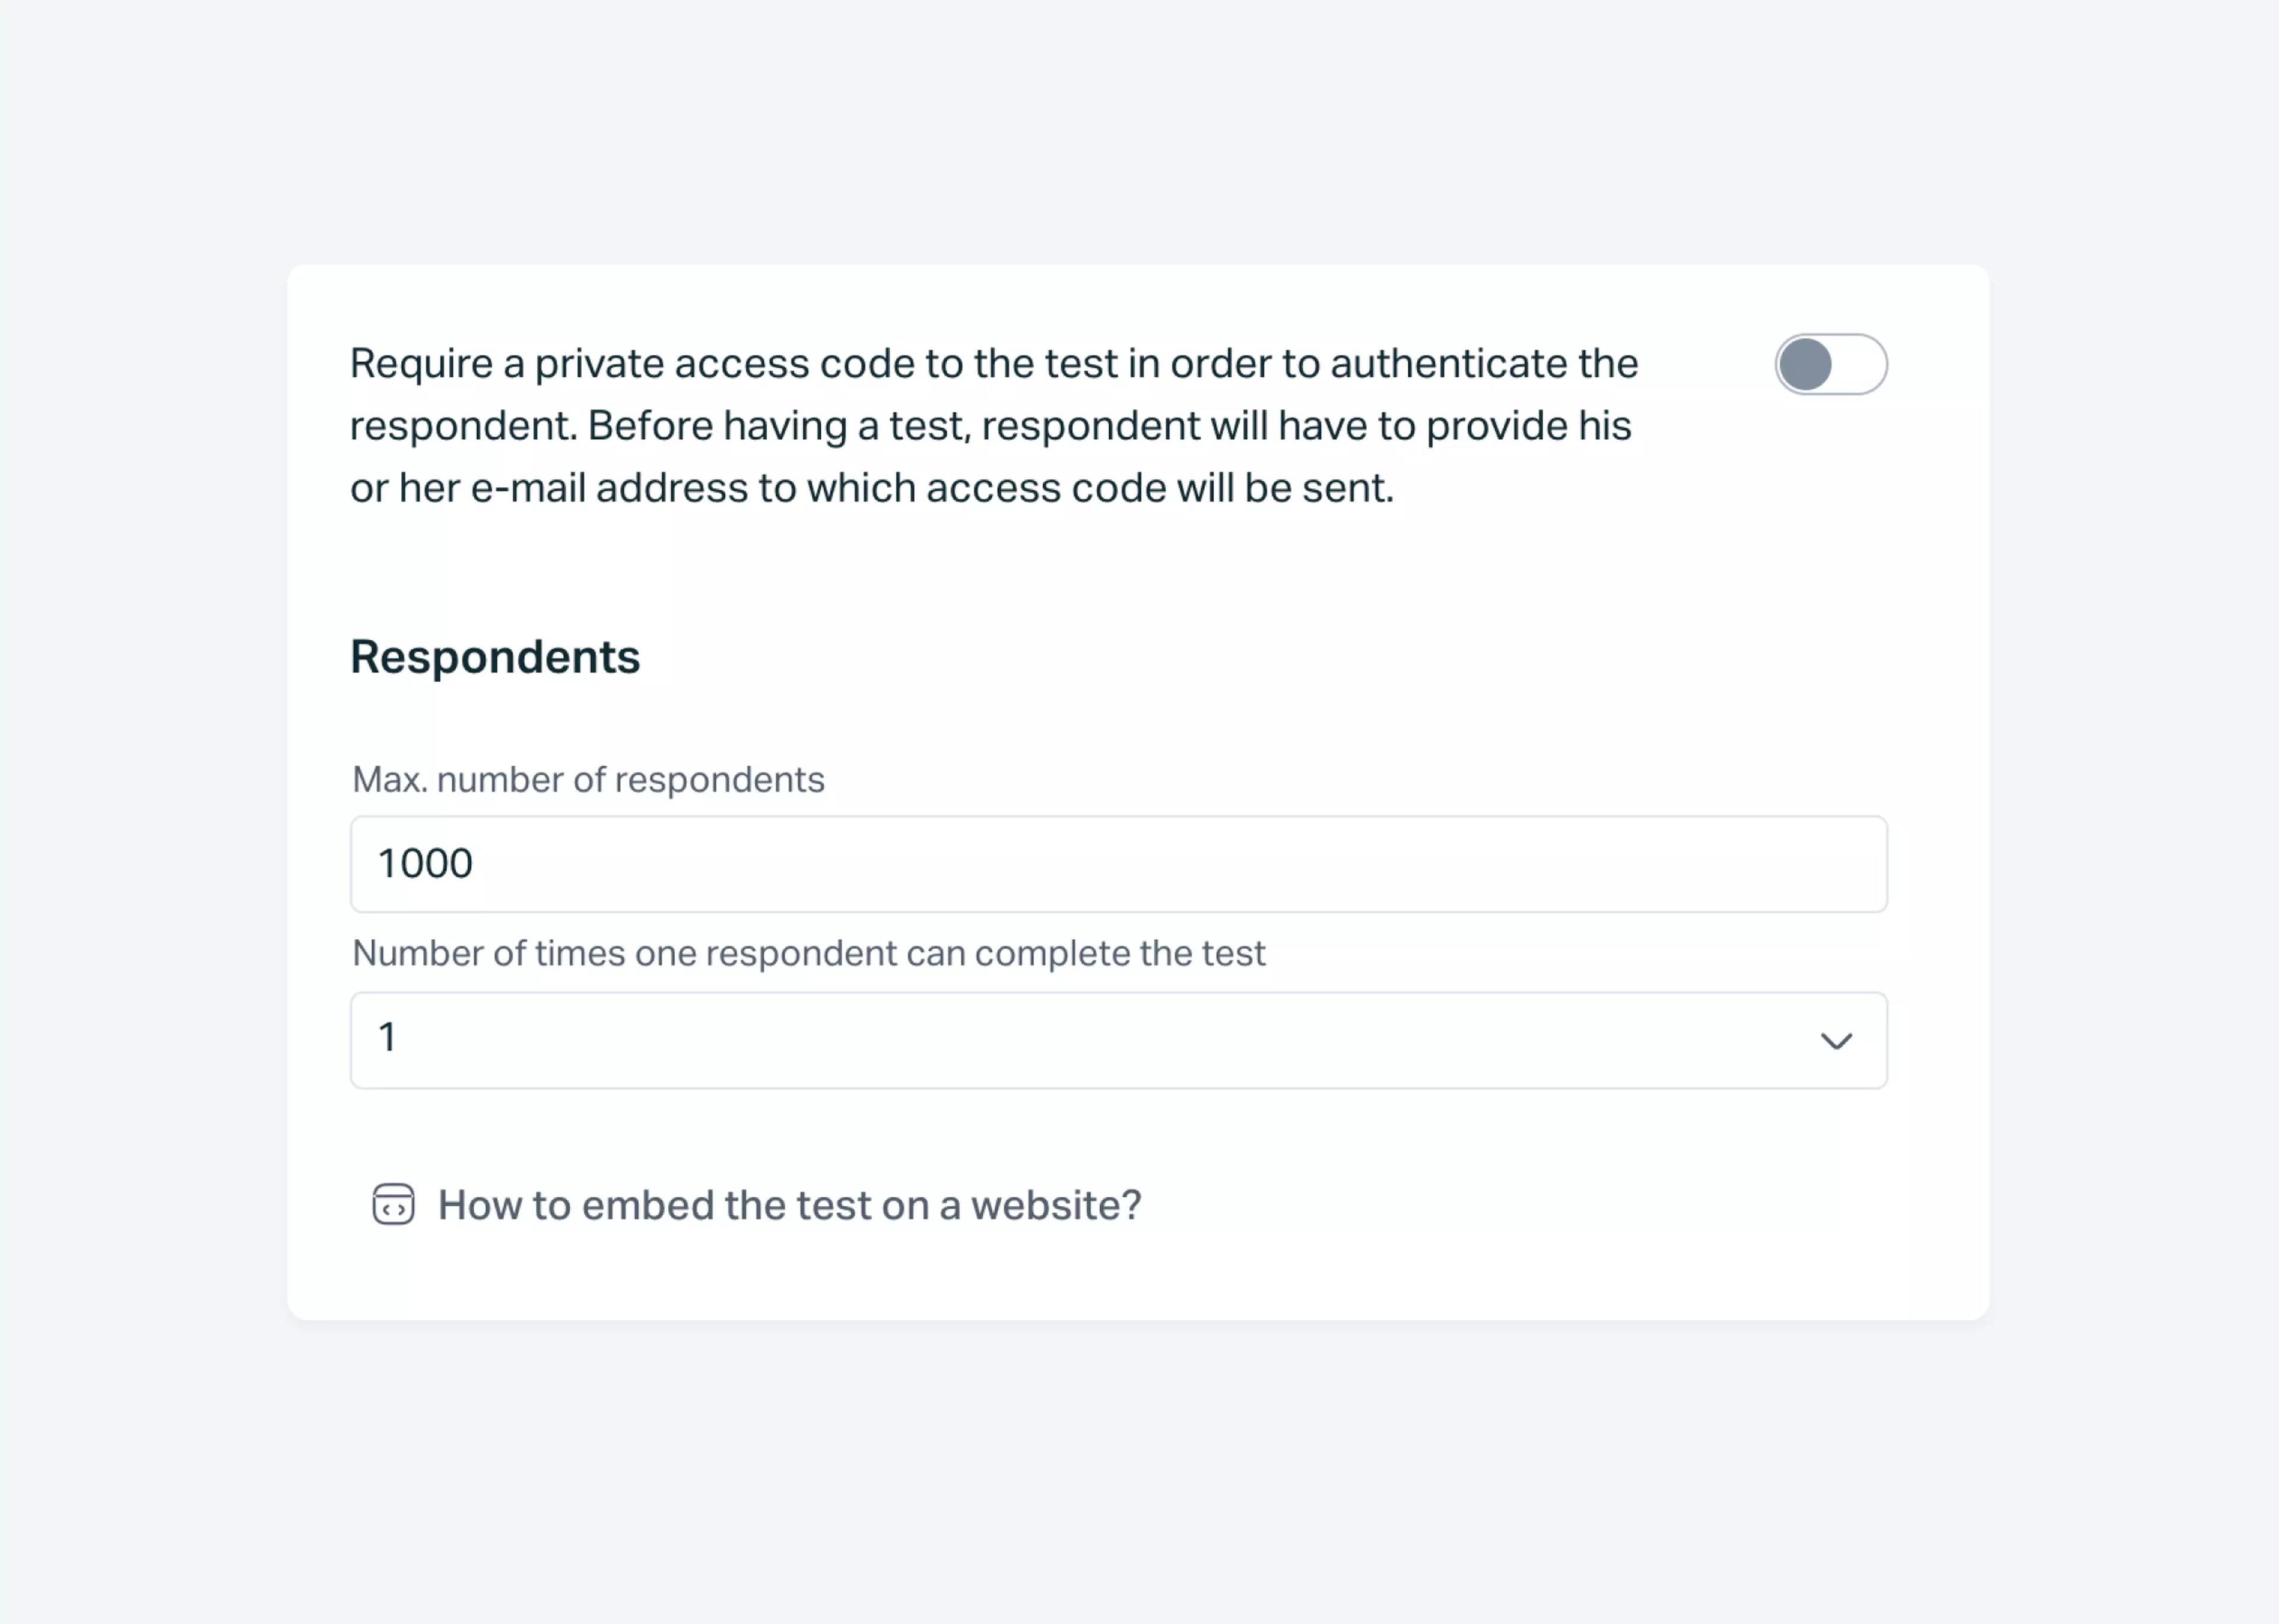This screenshot has width=2279, height=1624.
Task: Select the browser-with-code icon next to embed link
Action: pyautogui.click(x=394, y=1206)
